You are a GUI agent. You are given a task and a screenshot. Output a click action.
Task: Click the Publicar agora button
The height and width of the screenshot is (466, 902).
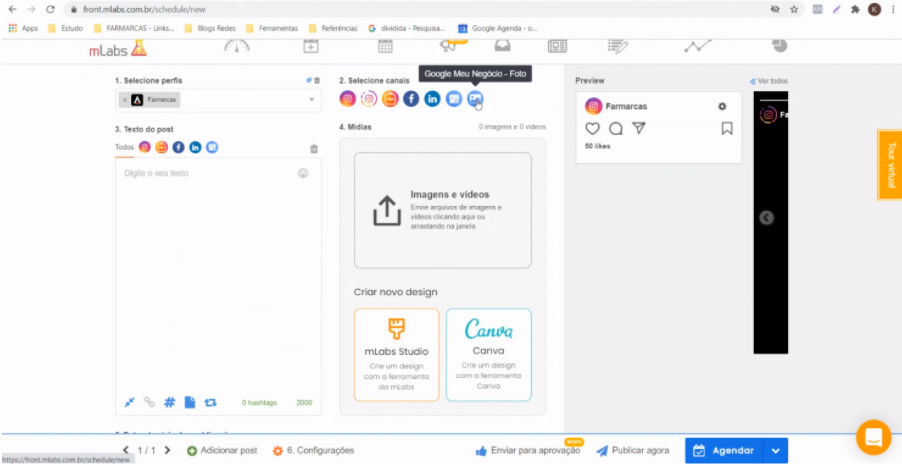[632, 451]
